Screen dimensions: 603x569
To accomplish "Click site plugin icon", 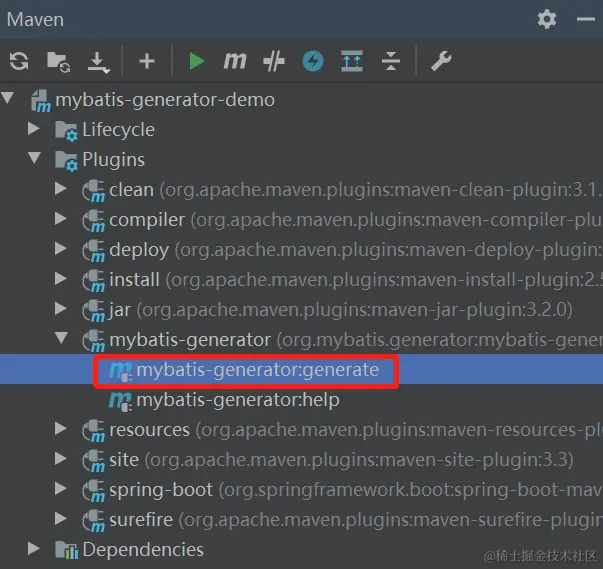I will tap(93, 461).
